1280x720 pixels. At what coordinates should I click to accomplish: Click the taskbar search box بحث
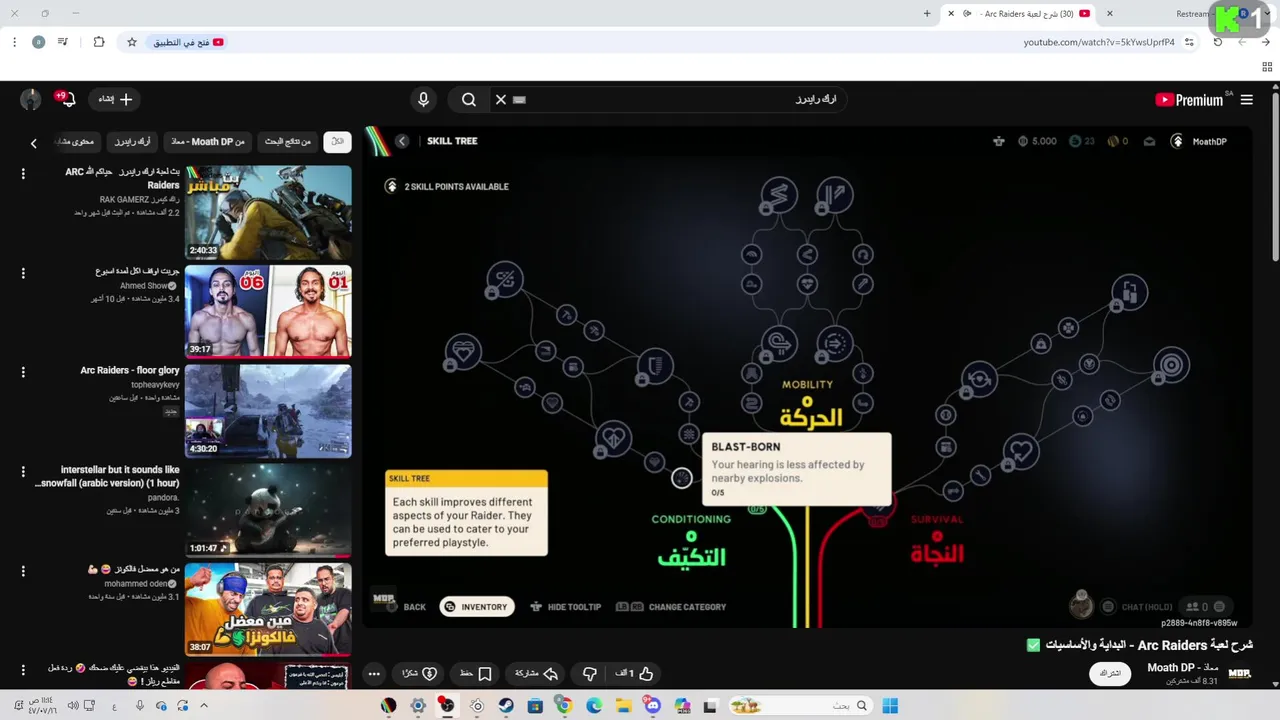[x=800, y=706]
